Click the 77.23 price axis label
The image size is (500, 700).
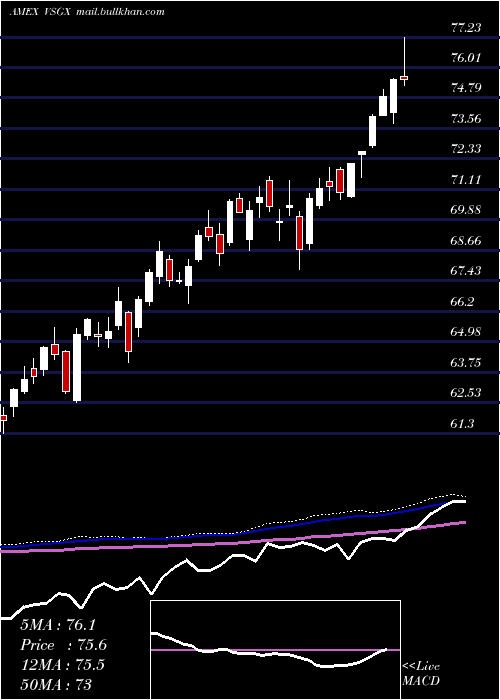(466, 28)
